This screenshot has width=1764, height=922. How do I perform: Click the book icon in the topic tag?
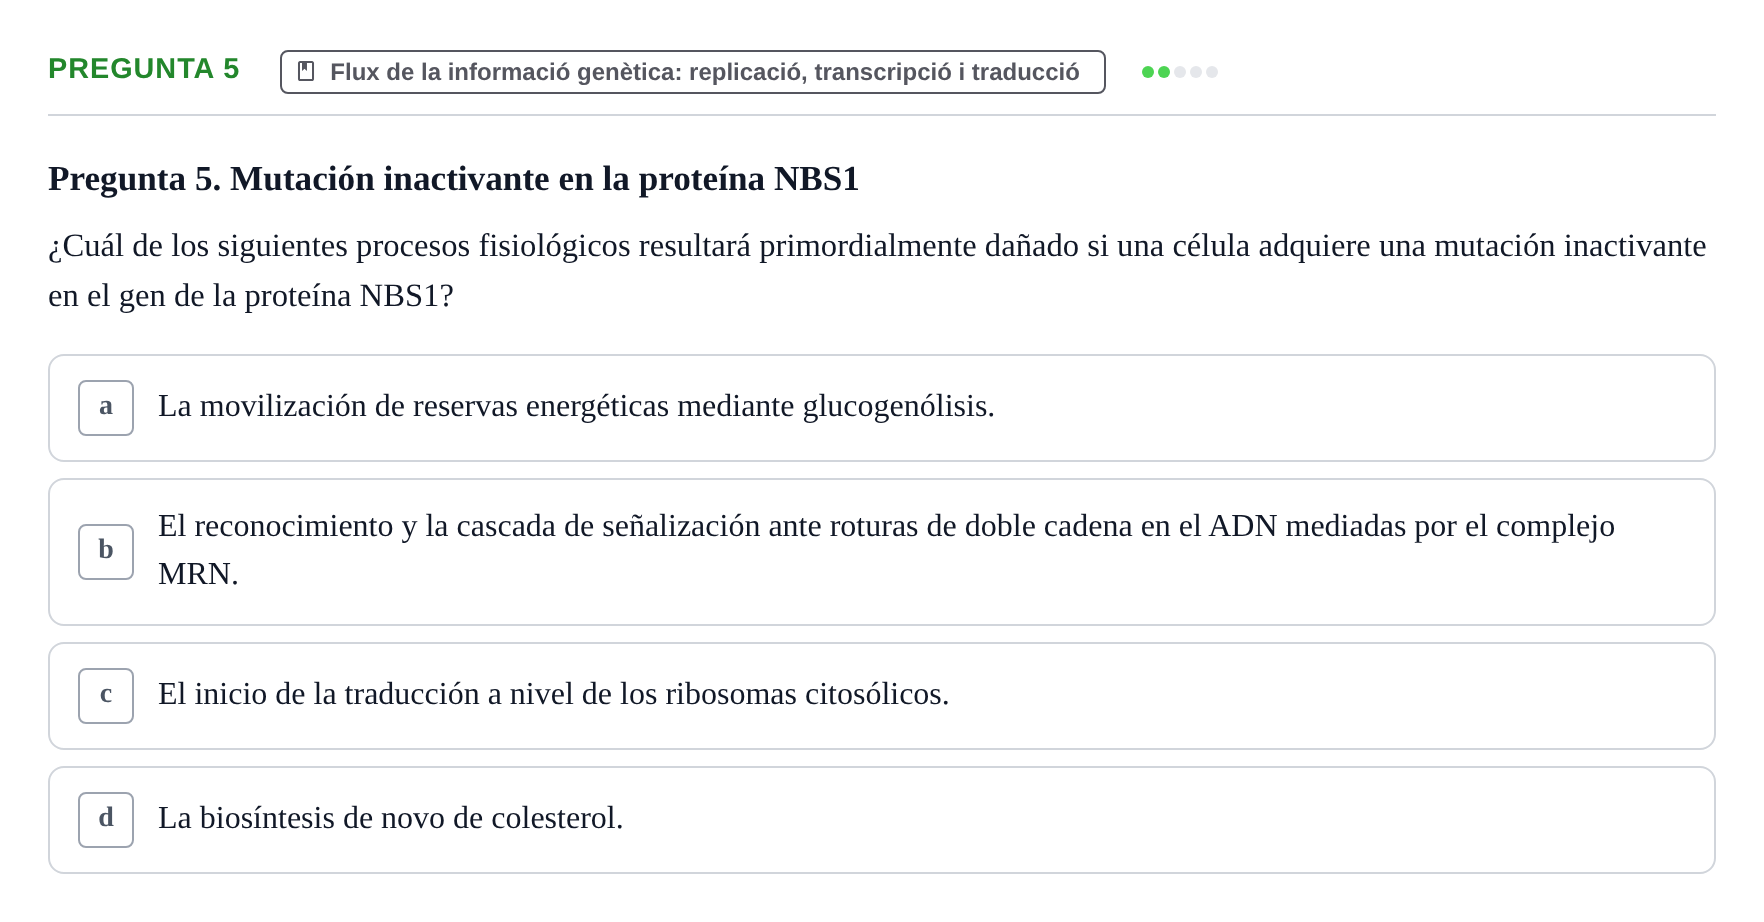[x=306, y=72]
